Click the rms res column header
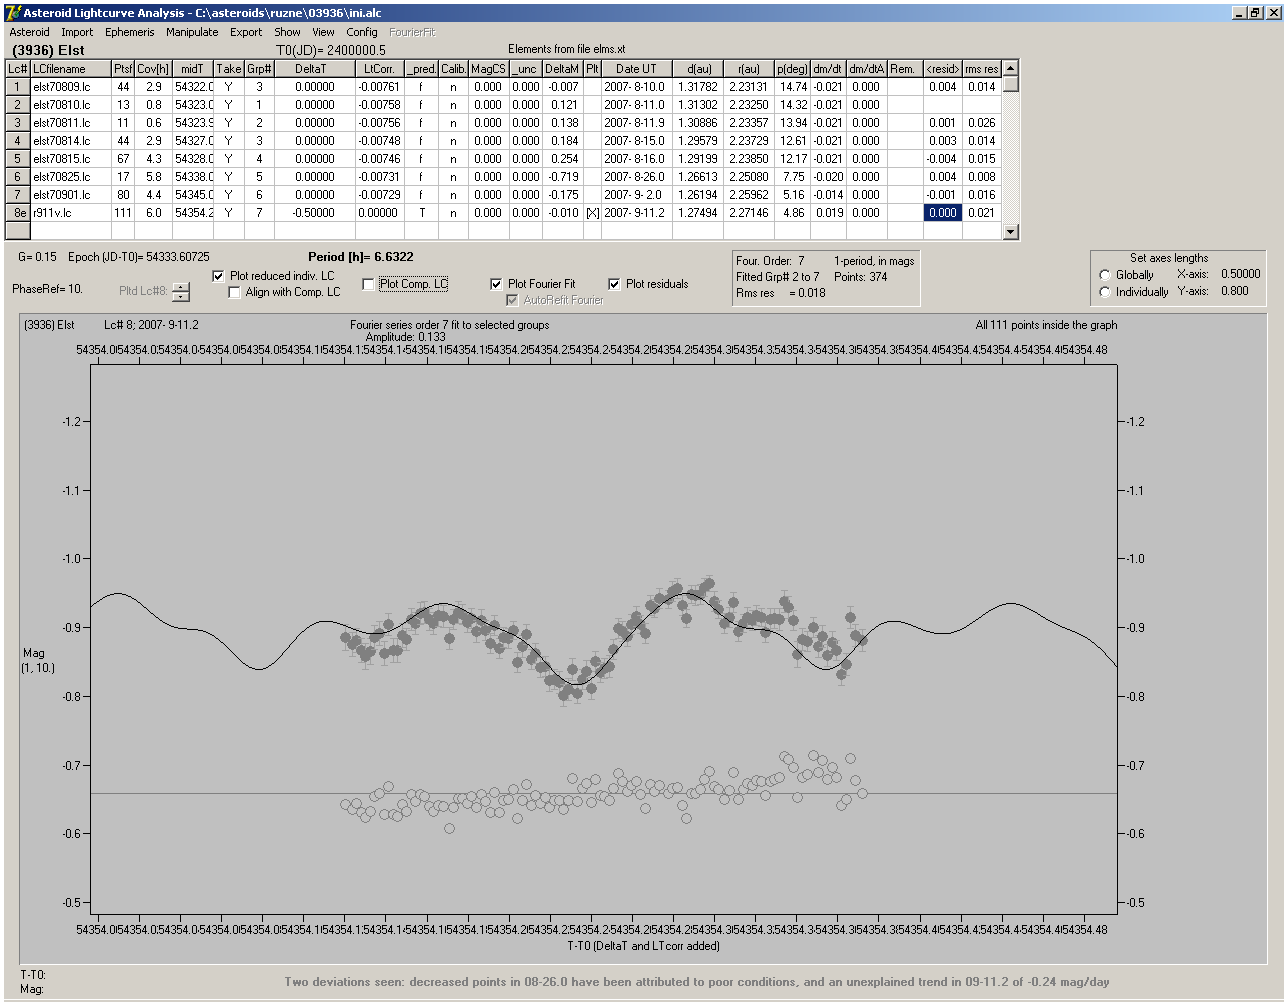This screenshot has height=1002, width=1288. (981, 69)
